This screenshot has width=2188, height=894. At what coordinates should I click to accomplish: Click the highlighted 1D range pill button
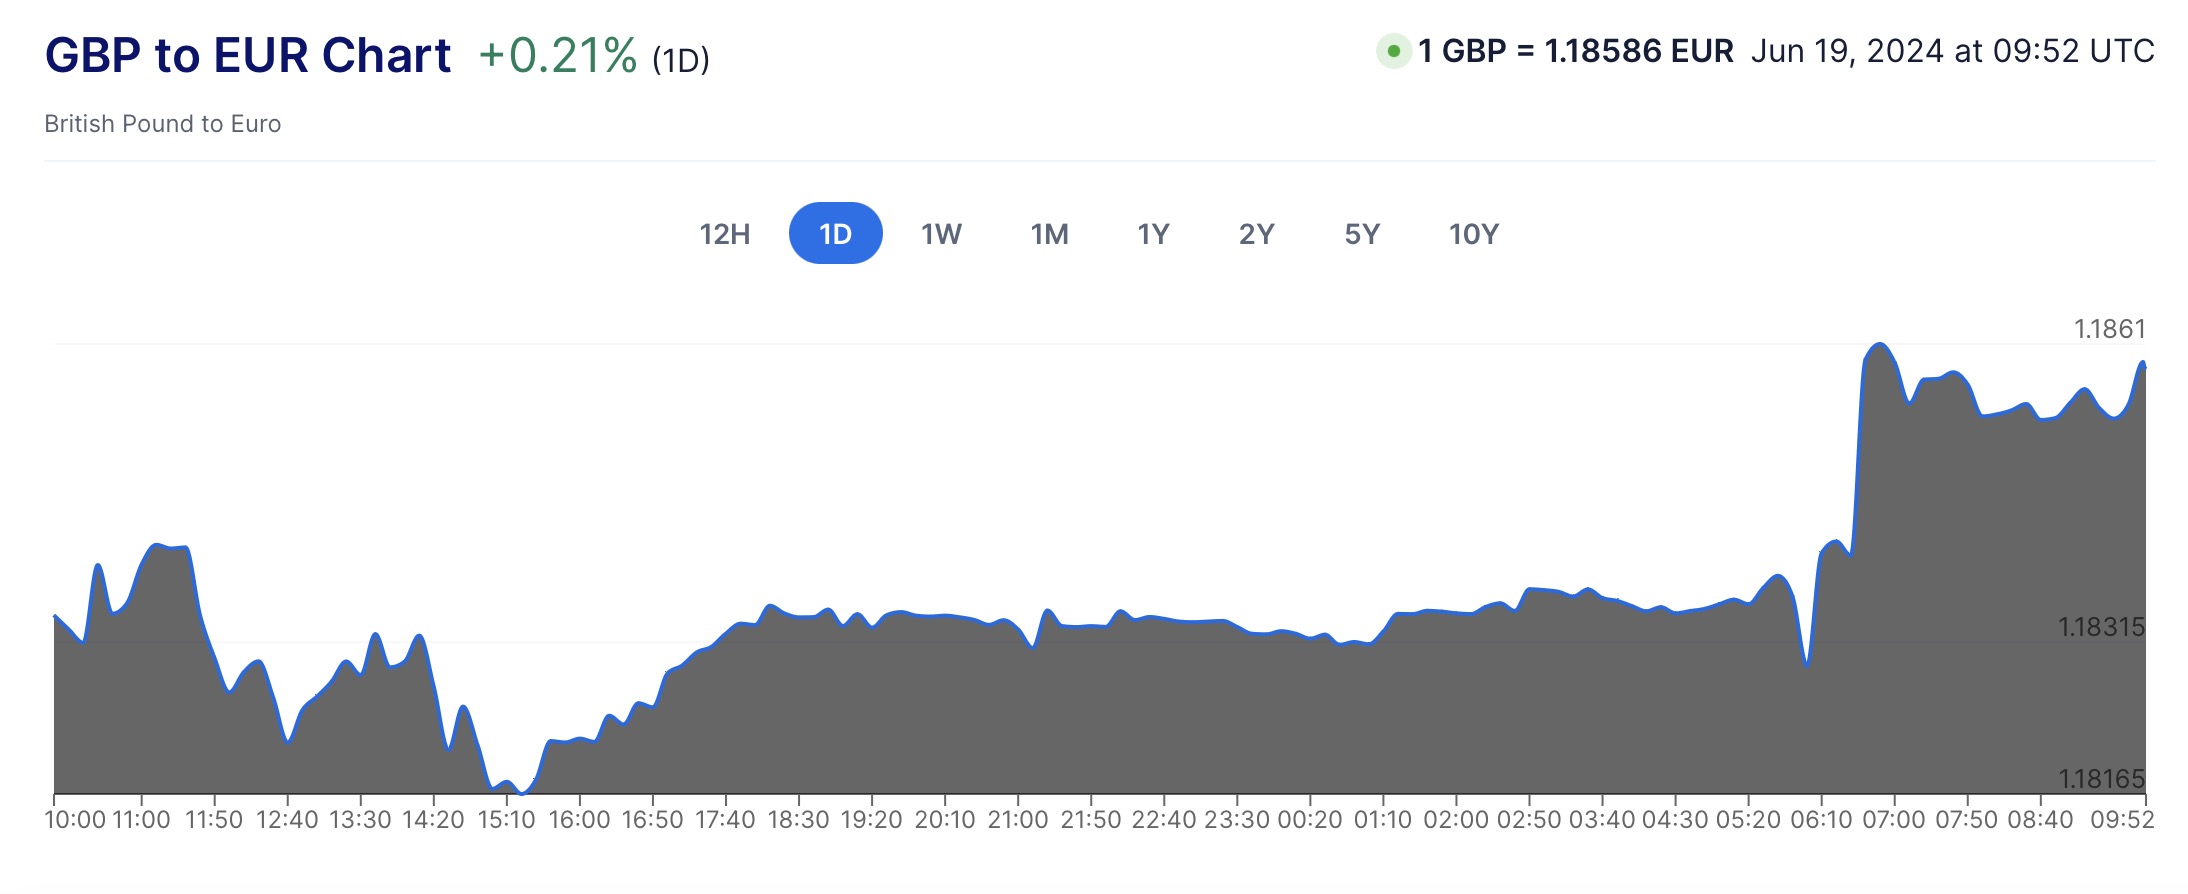(835, 234)
